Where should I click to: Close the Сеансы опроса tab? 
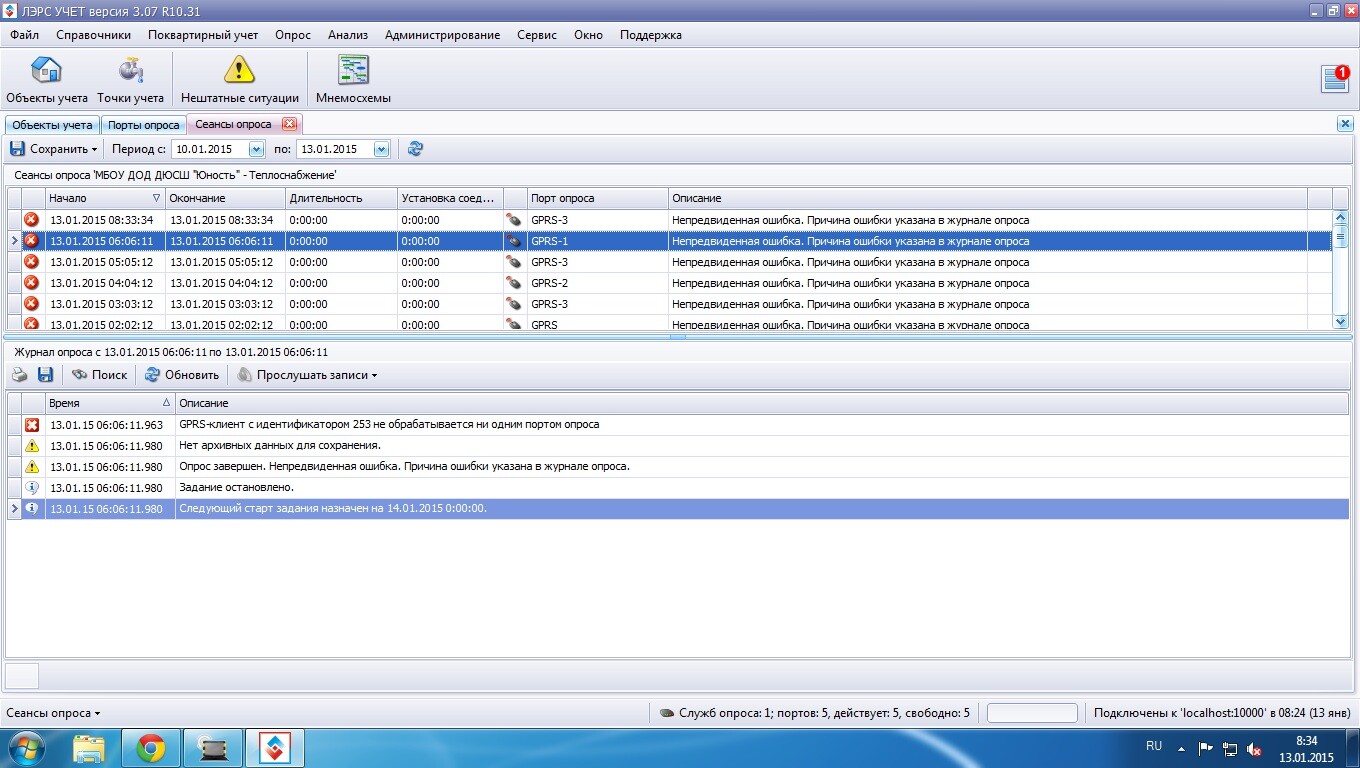(x=289, y=124)
